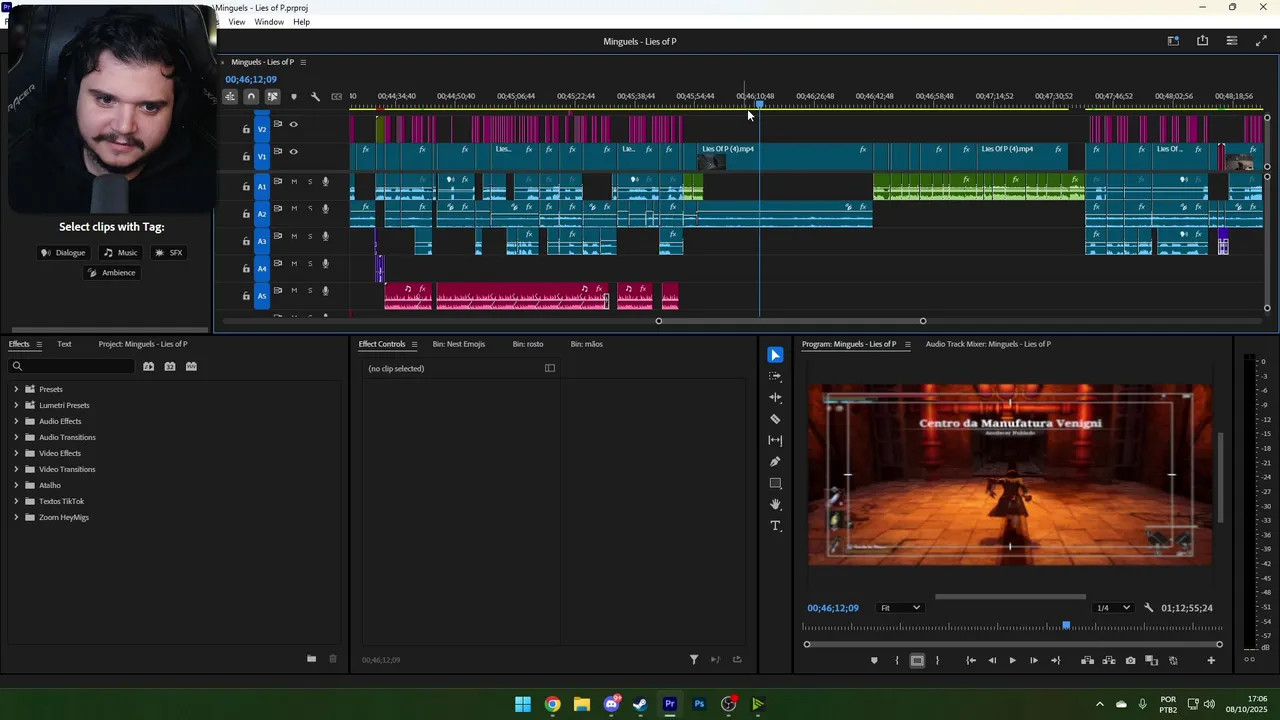The width and height of the screenshot is (1280, 720).
Task: Expand the Audio Transitions folder
Action: 16,437
